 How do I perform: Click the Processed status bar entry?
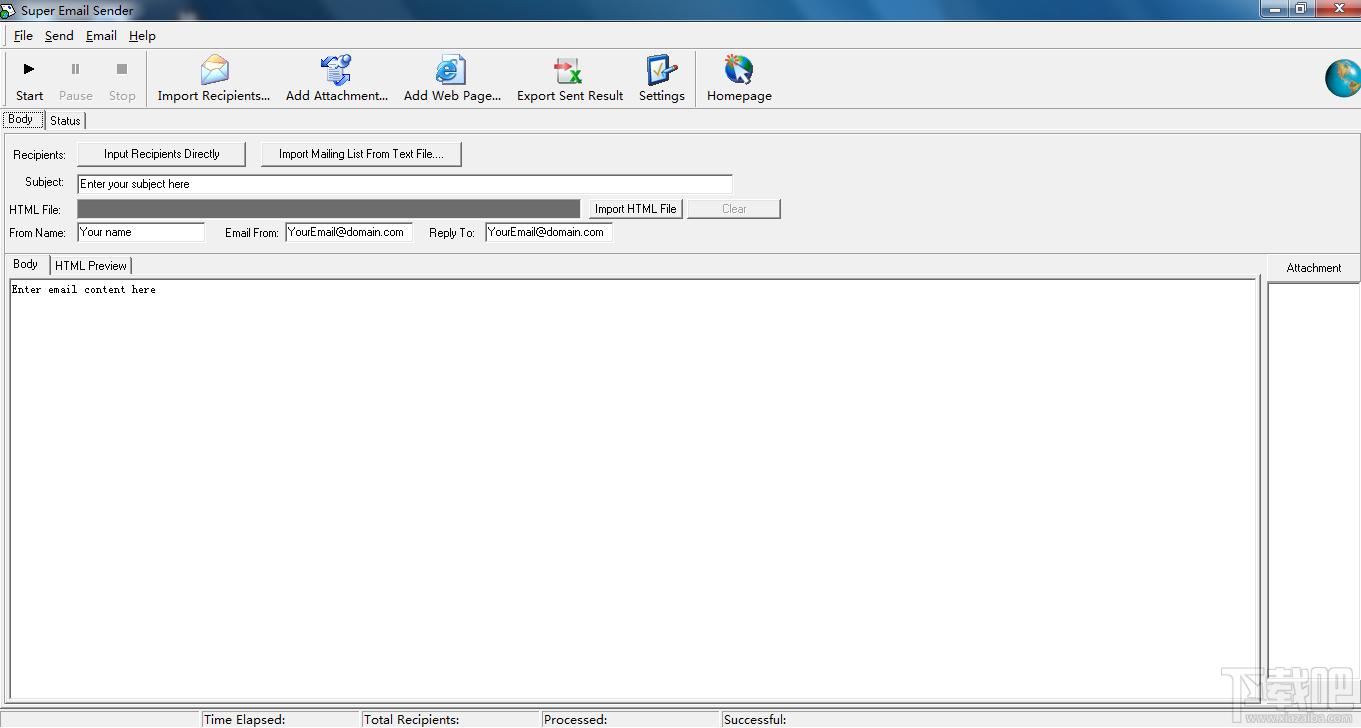(630, 719)
